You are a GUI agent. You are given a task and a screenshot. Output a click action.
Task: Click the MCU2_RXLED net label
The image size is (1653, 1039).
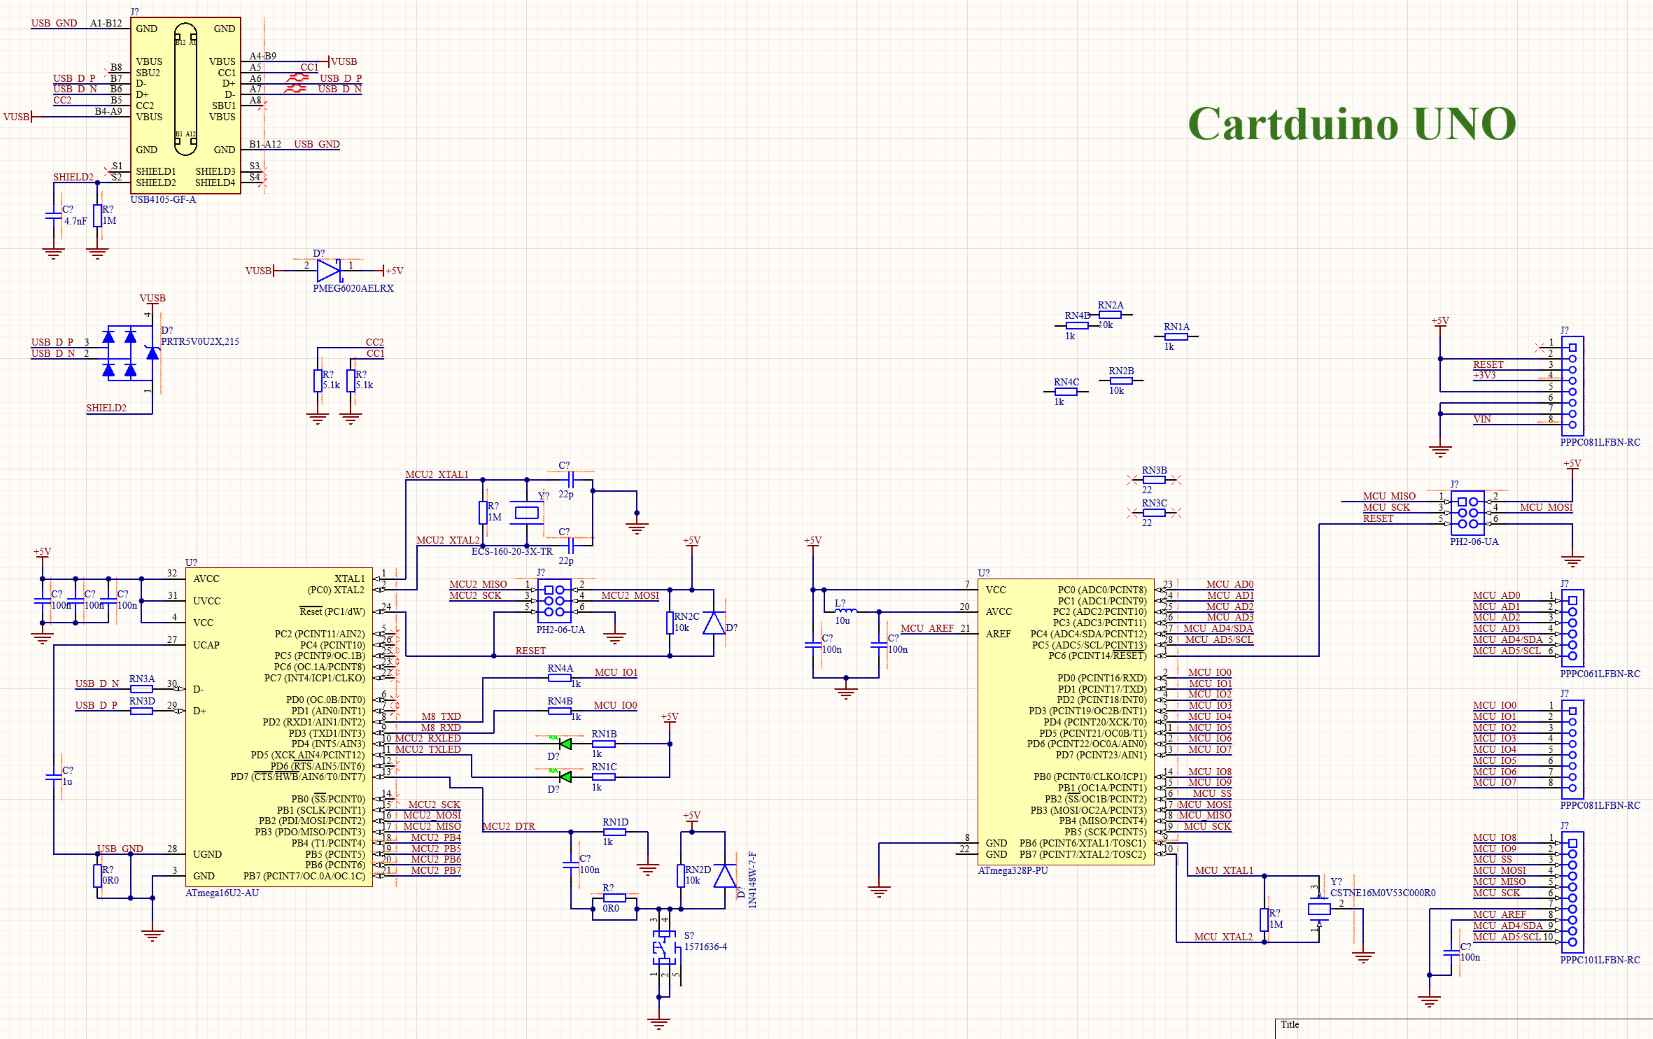point(428,739)
